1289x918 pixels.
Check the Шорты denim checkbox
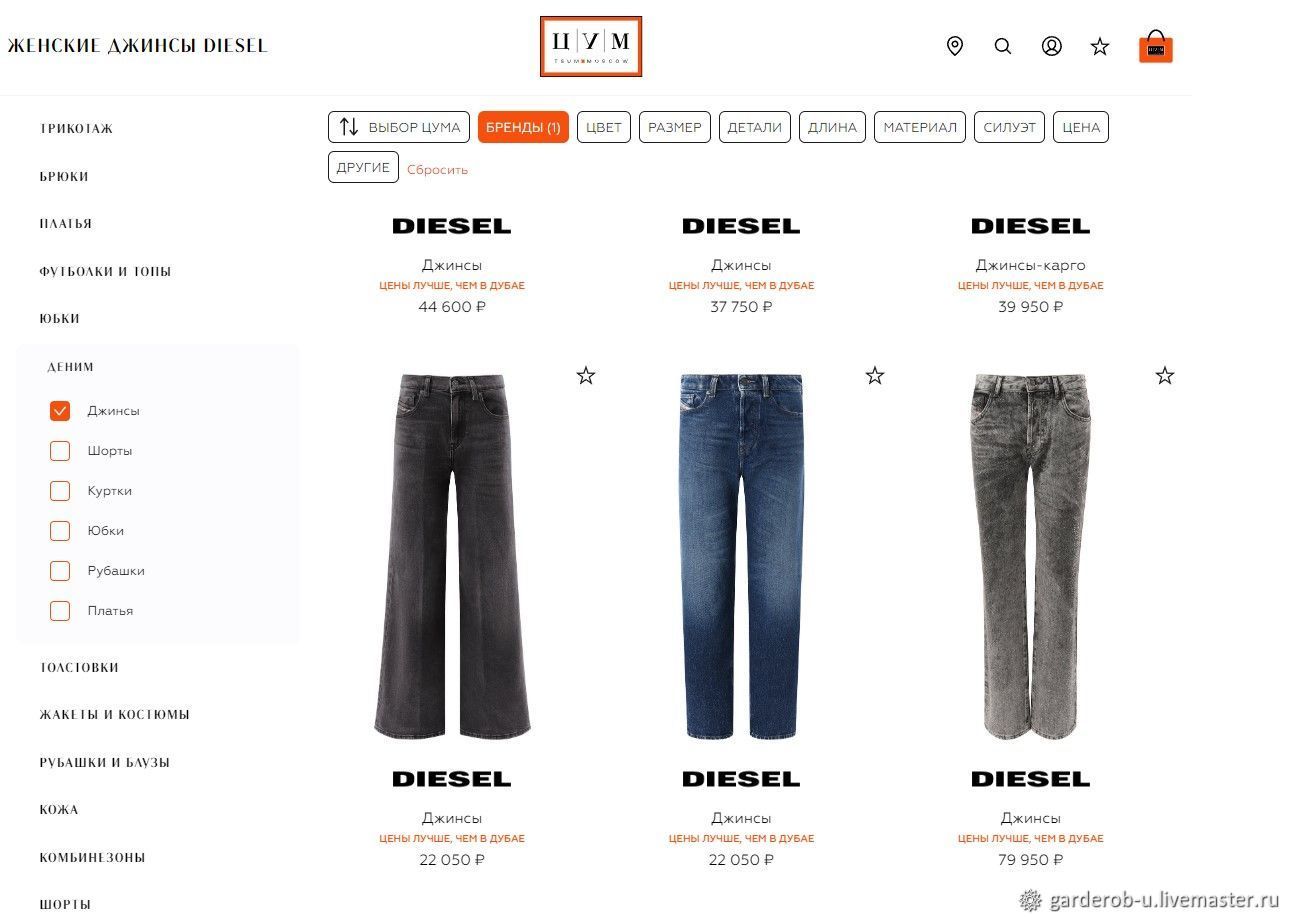tap(60, 451)
